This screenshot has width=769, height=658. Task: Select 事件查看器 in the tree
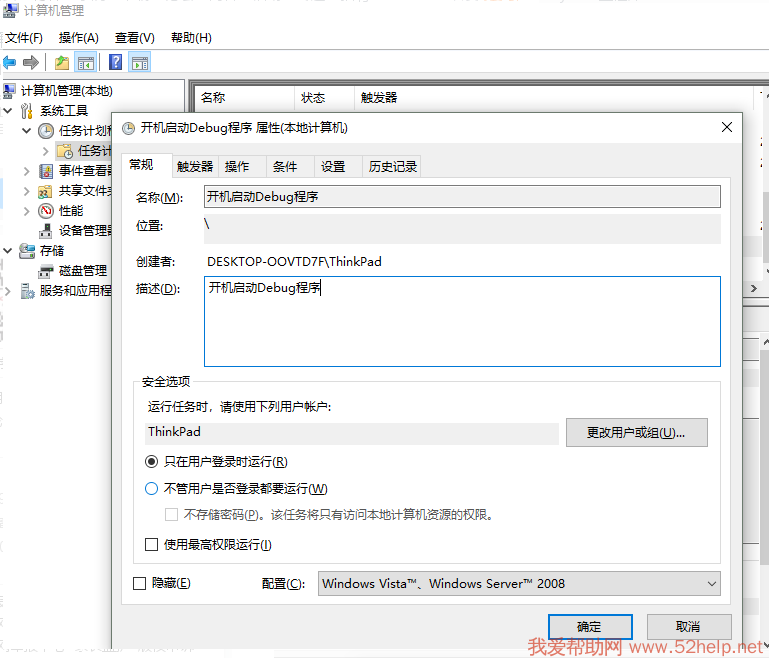click(x=84, y=171)
